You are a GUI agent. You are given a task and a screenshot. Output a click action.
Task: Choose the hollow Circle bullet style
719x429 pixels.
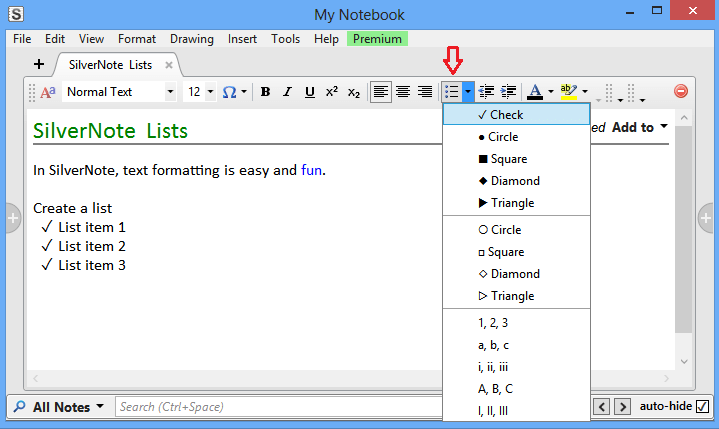point(516,230)
